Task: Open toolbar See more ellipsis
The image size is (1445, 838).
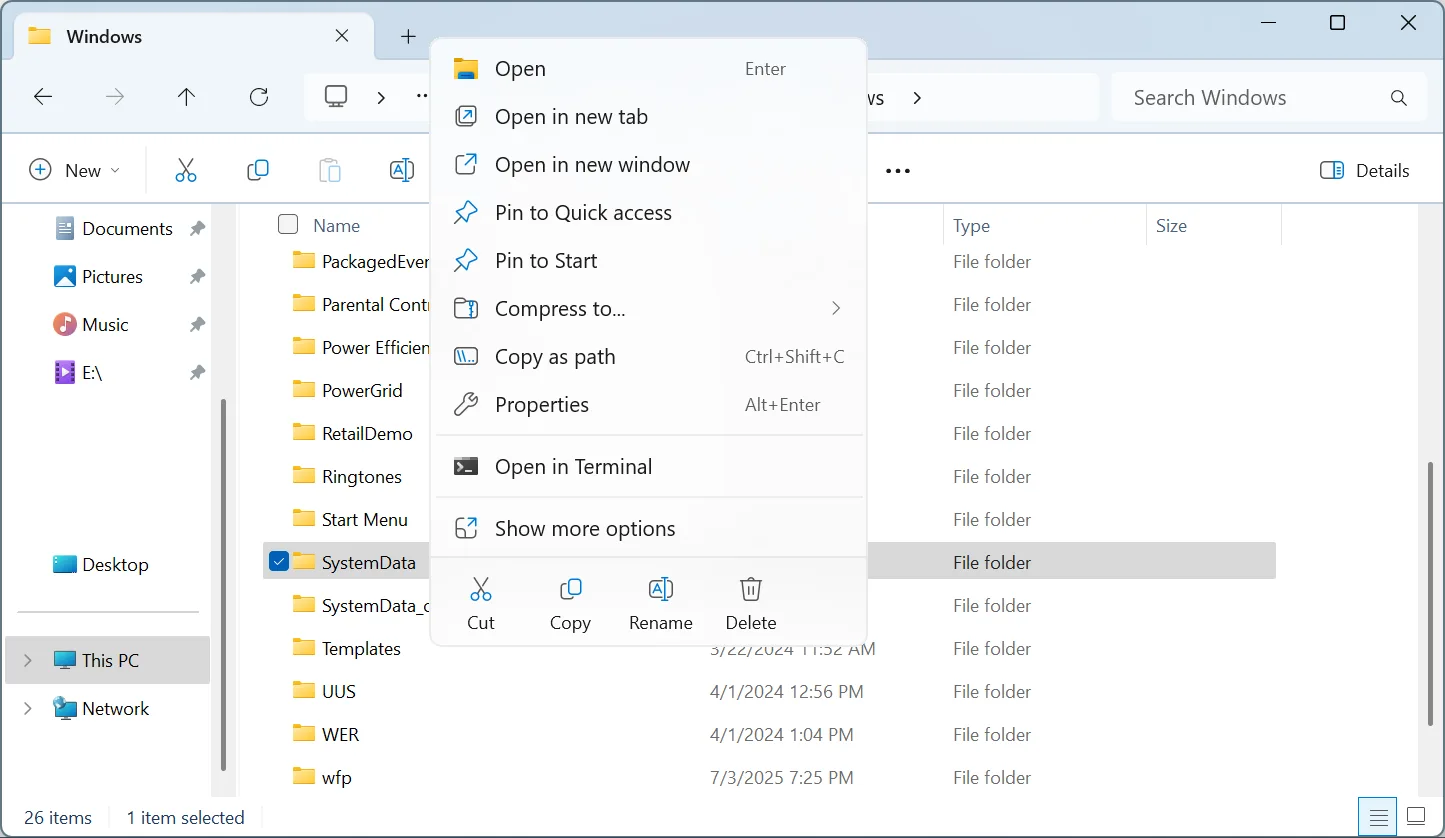Action: pos(898,171)
